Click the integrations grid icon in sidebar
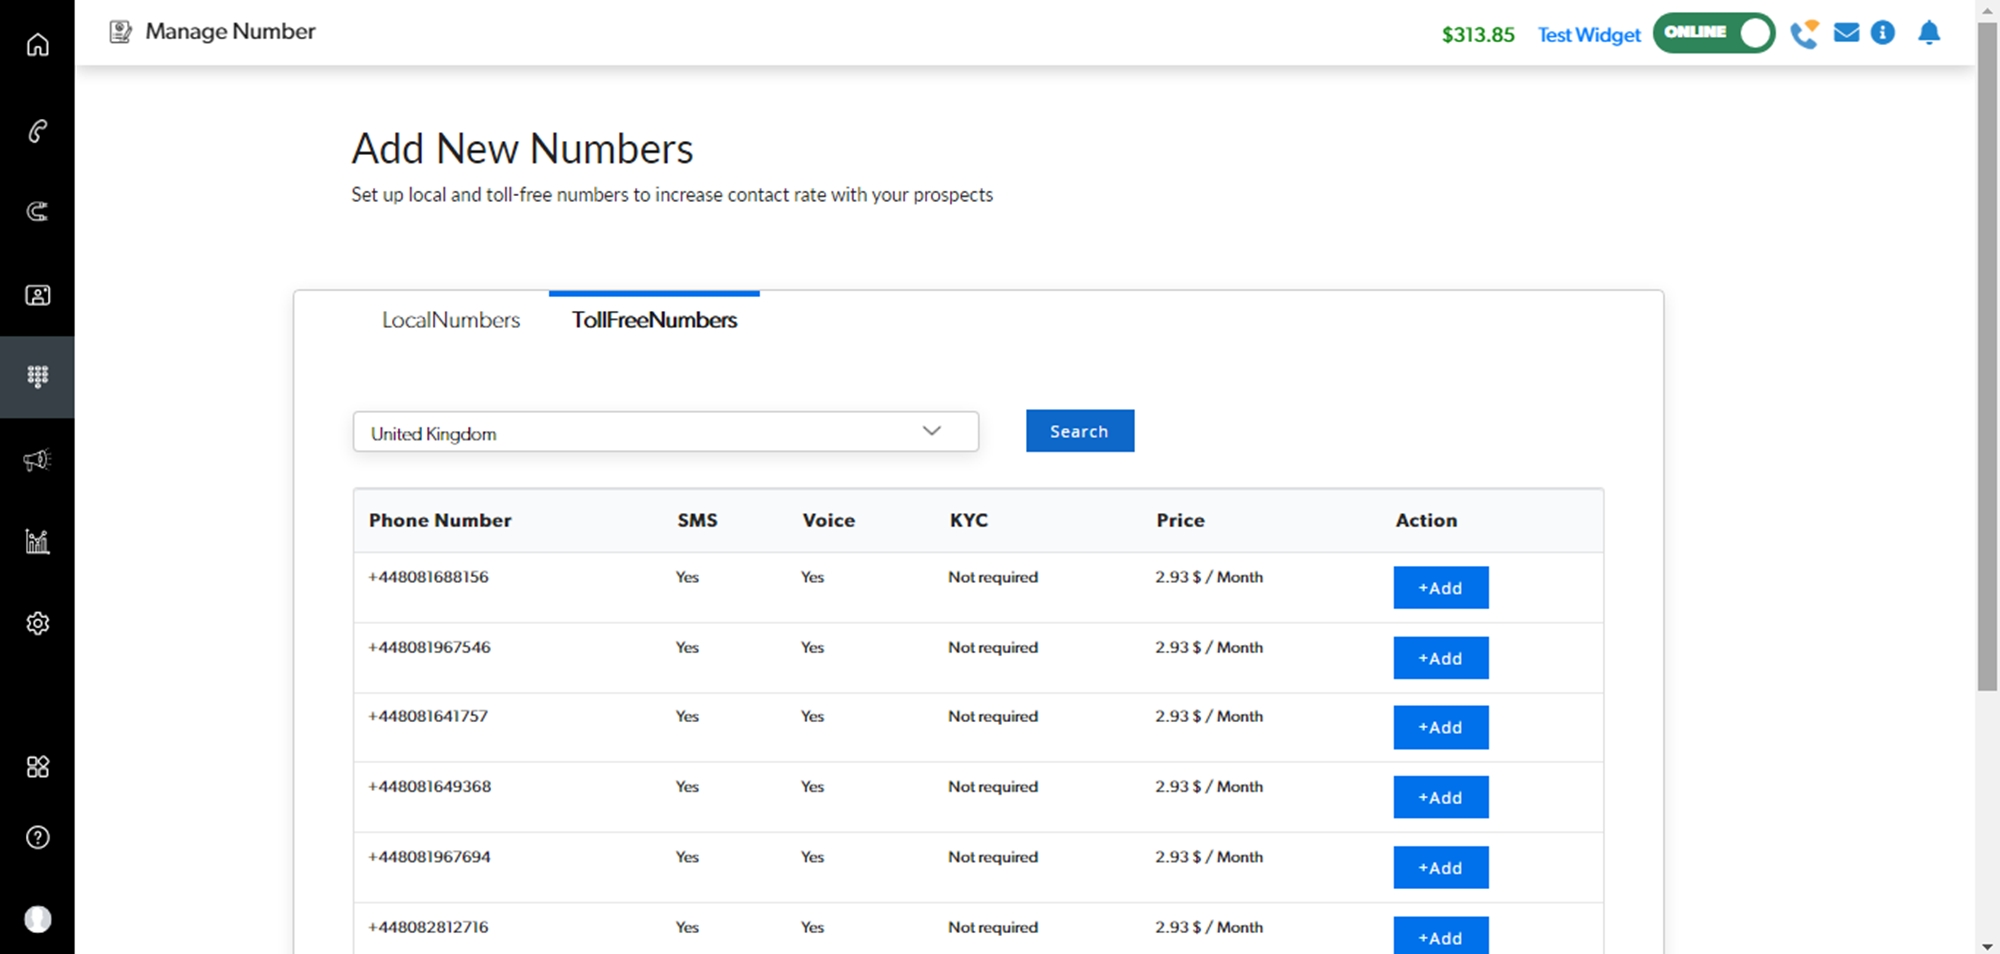This screenshot has height=954, width=2000. (37, 767)
